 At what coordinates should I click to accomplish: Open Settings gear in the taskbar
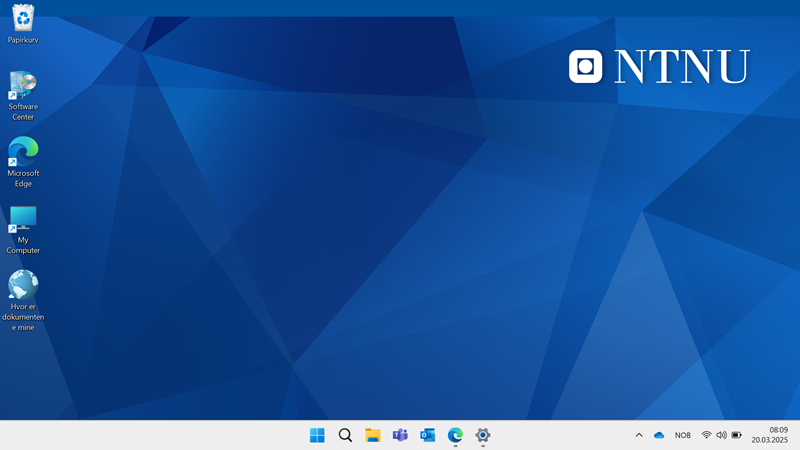pos(483,435)
